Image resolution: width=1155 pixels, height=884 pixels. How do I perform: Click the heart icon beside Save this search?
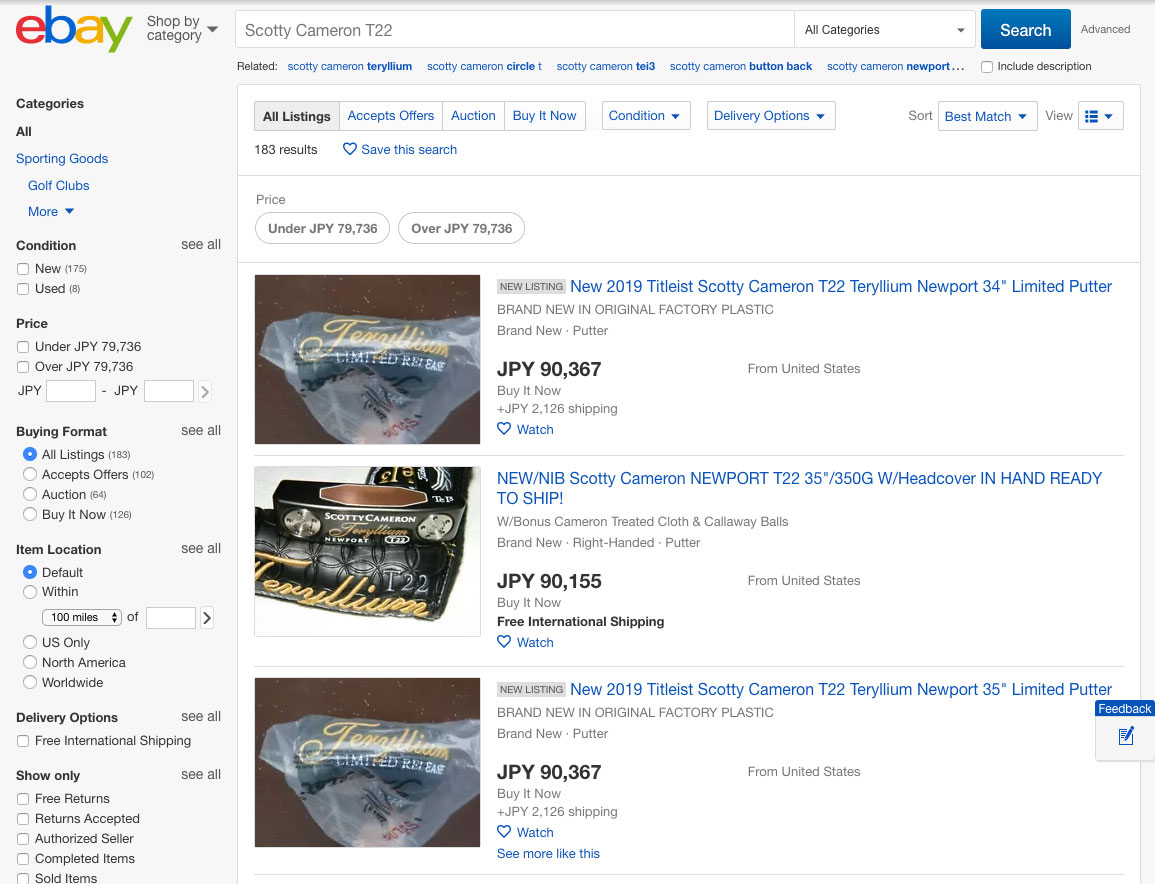(350, 149)
